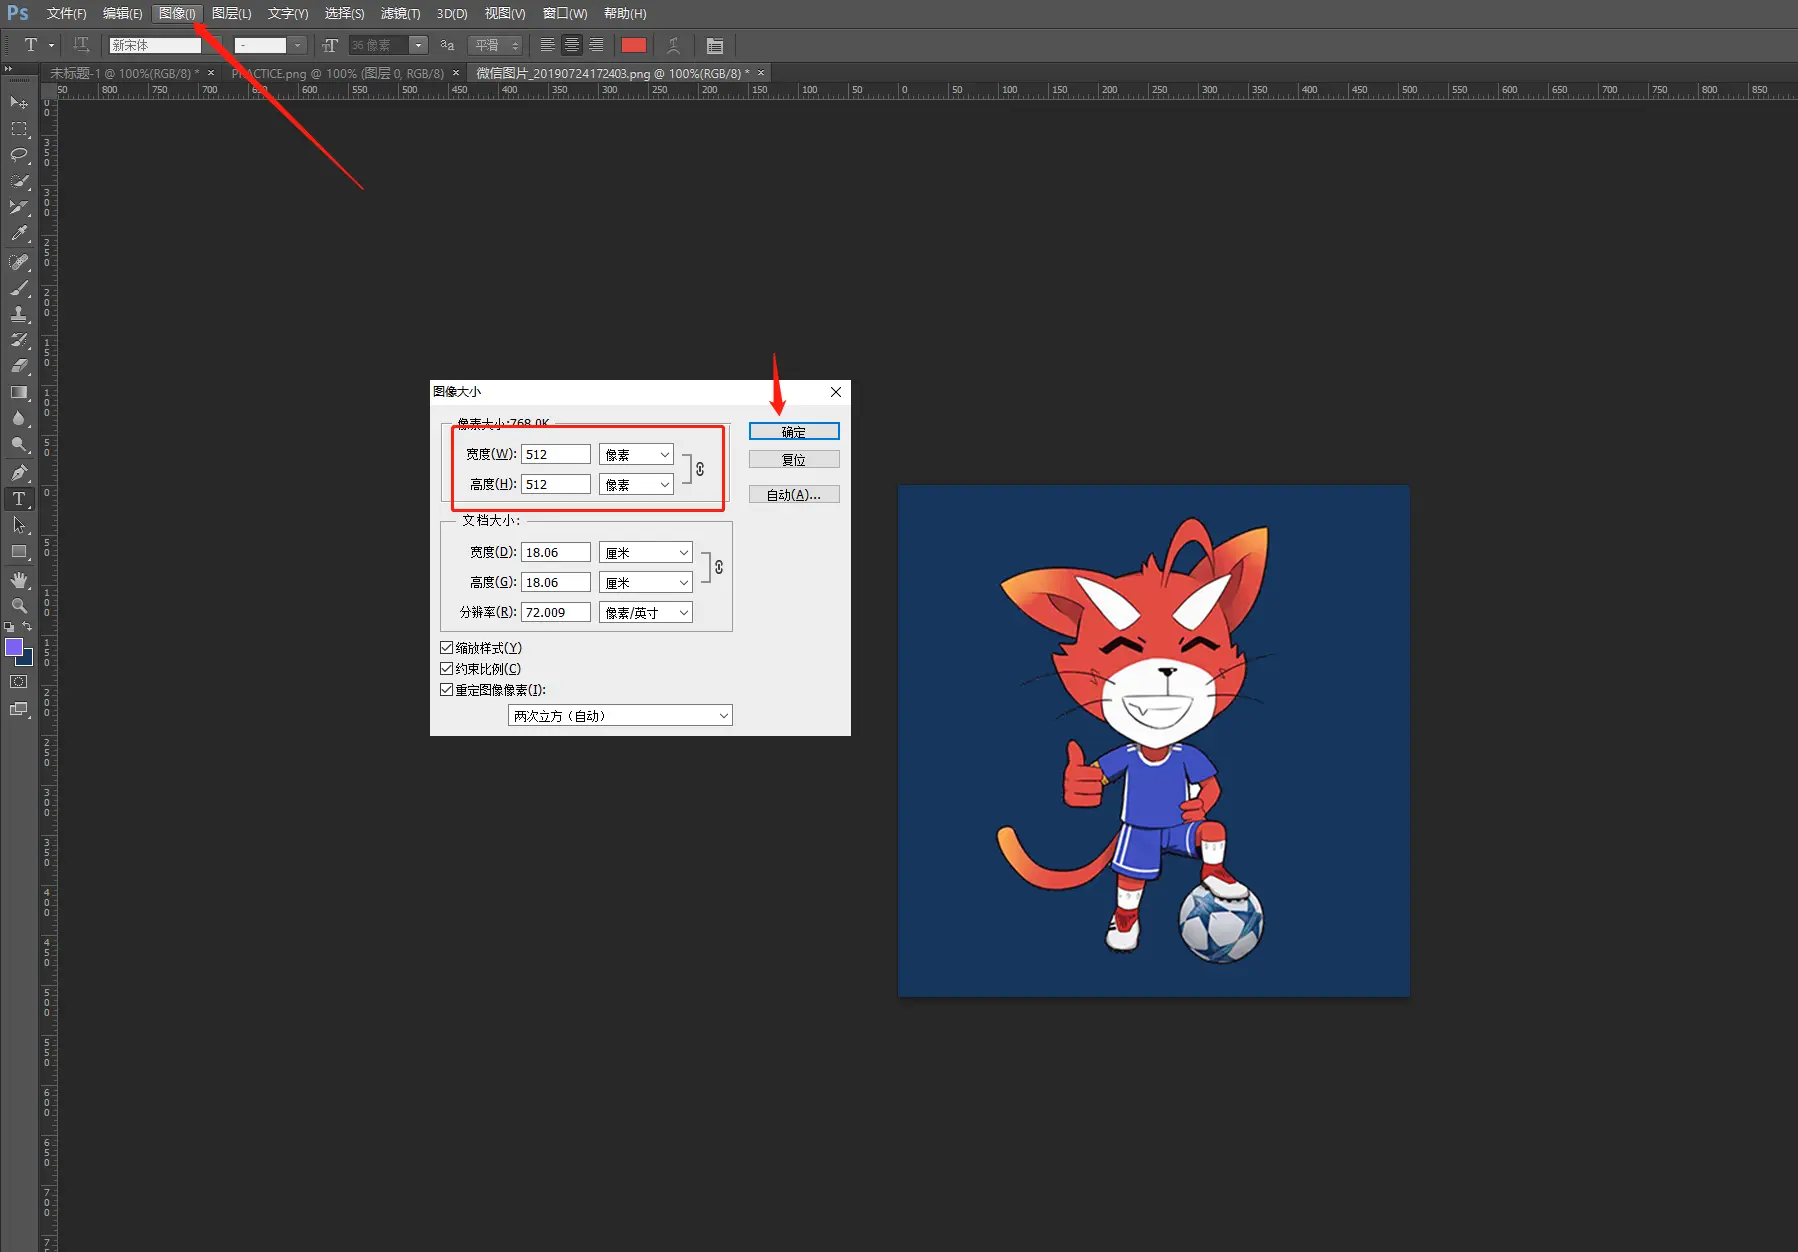Image resolution: width=1798 pixels, height=1252 pixels.
Task: Expand the 两次立方（自动）resampling dropdown
Action: tap(620, 716)
